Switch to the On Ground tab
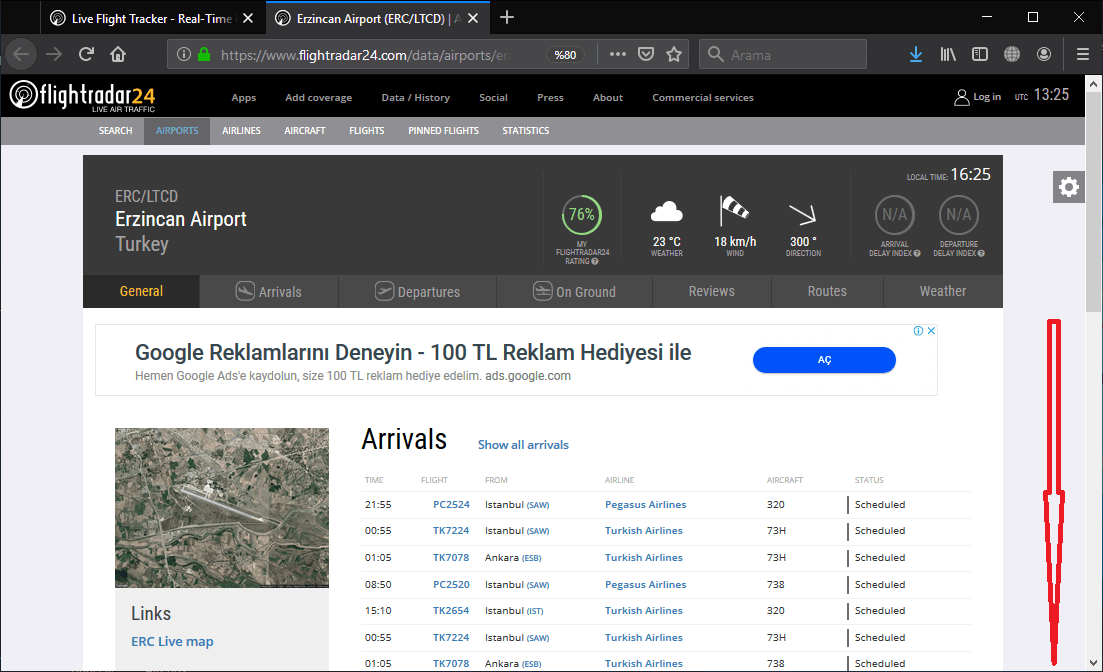Image resolution: width=1103 pixels, height=672 pixels. (x=574, y=292)
